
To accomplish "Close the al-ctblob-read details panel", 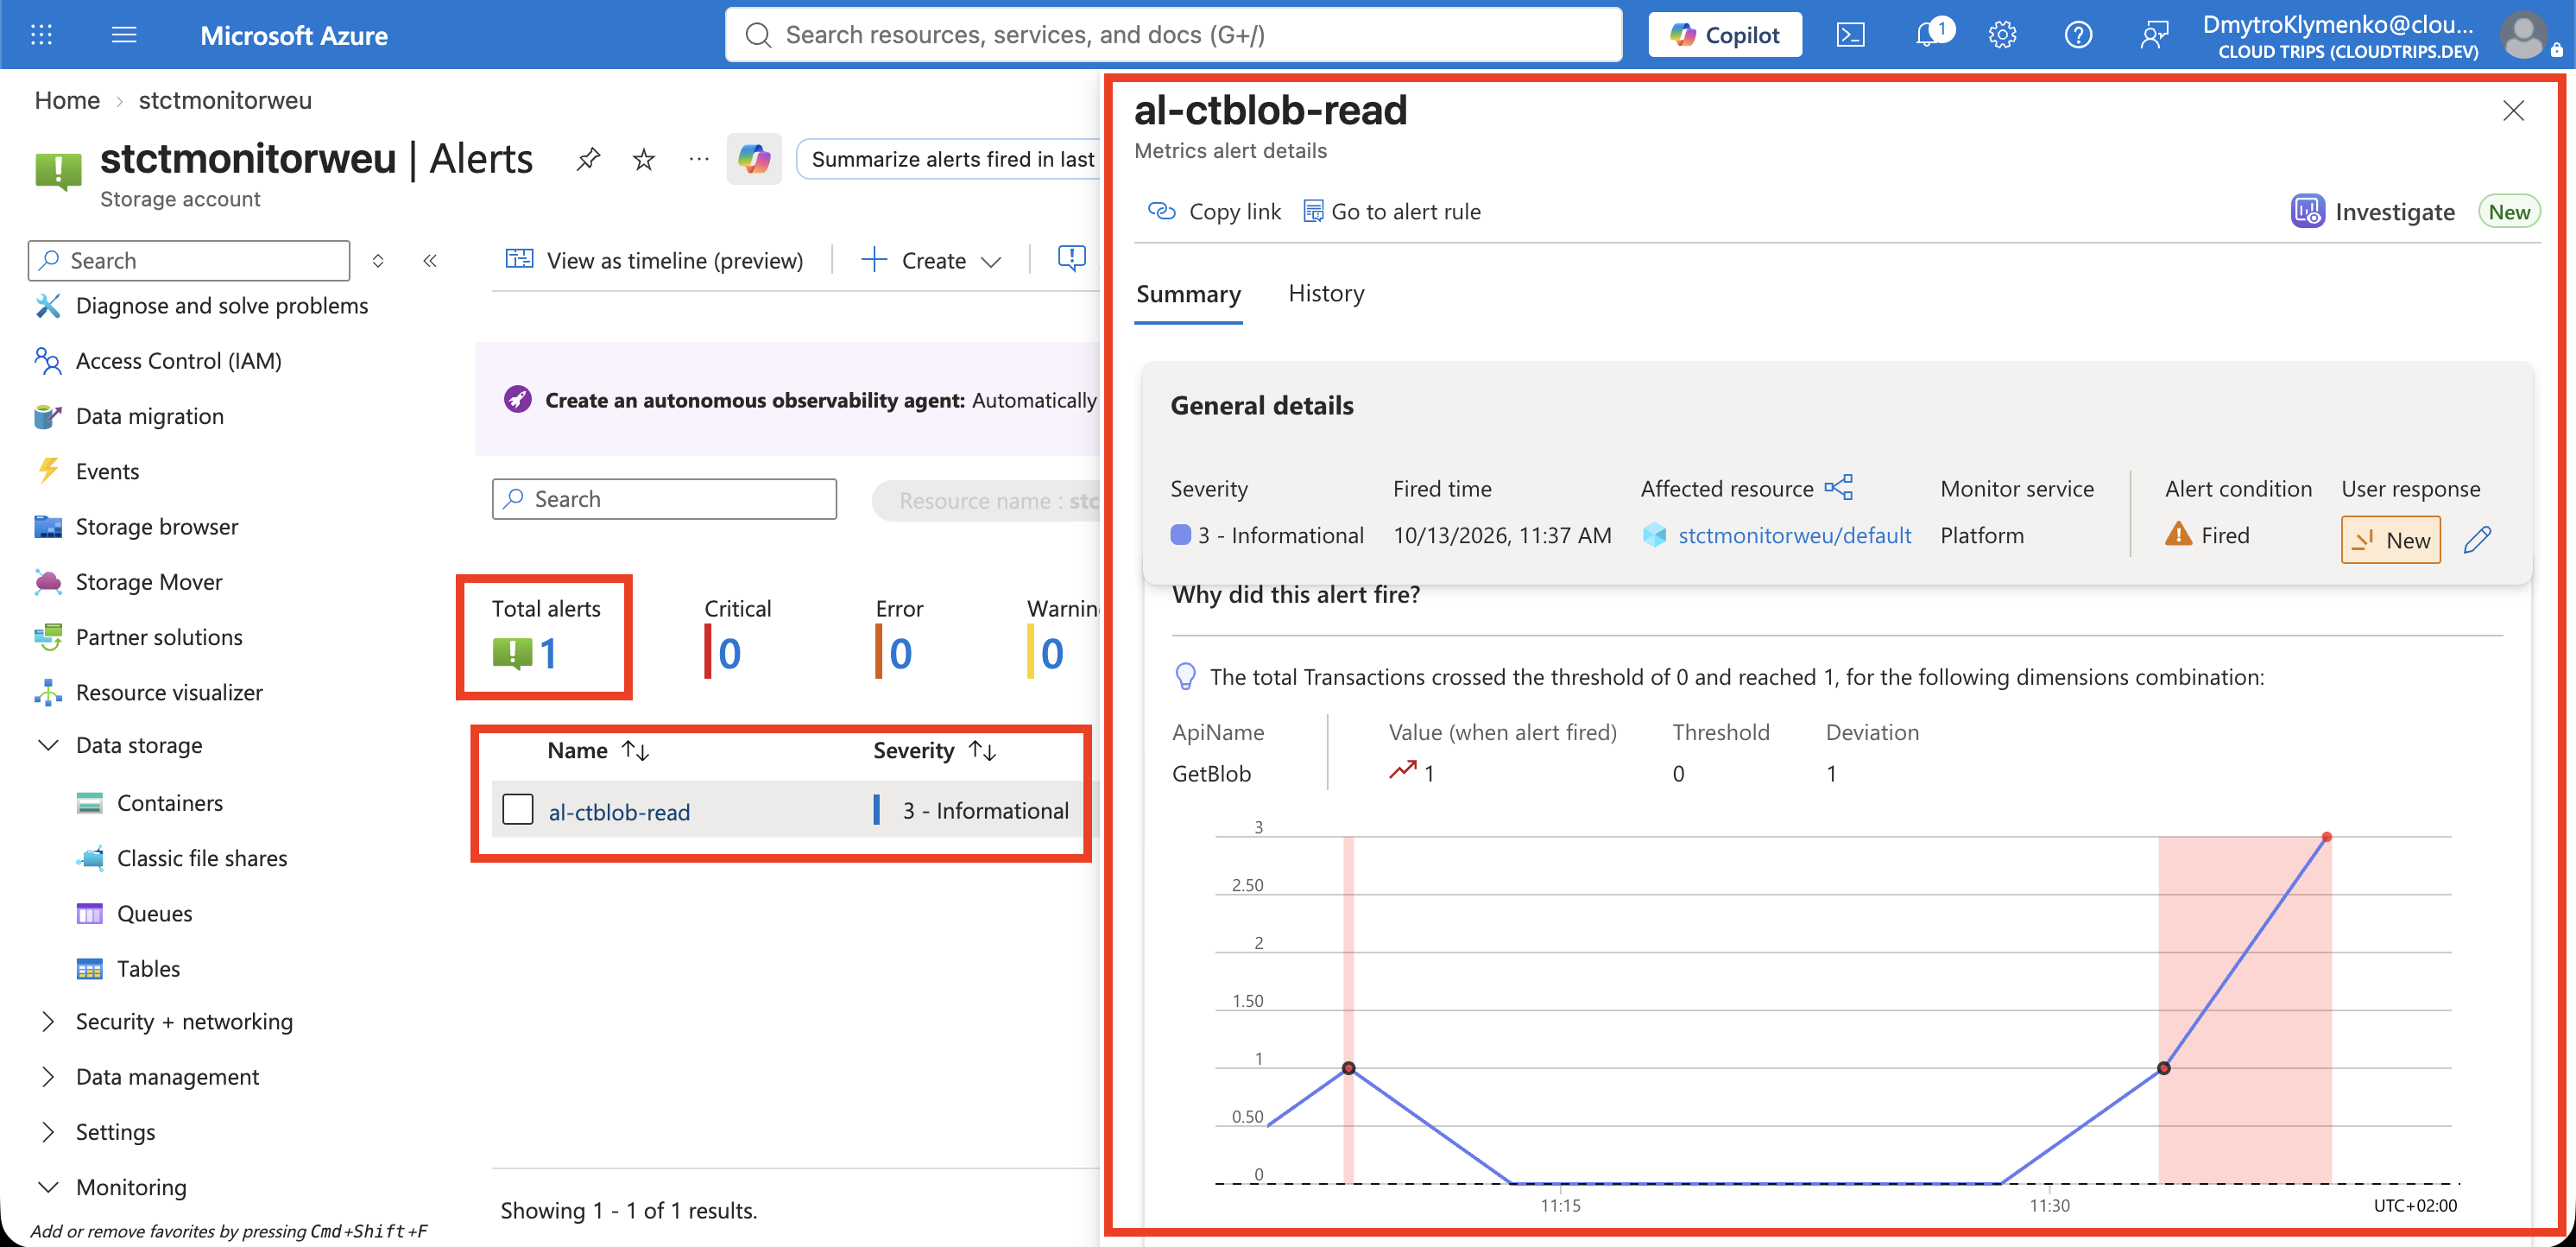I will click(x=2513, y=110).
